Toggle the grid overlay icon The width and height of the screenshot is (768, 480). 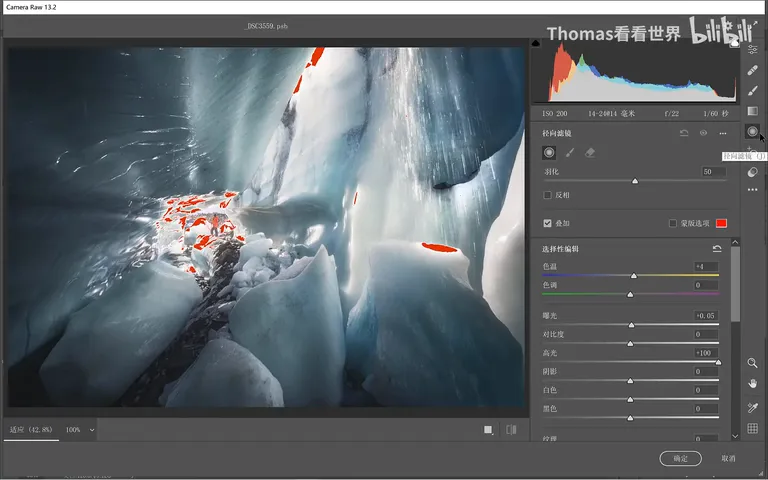(753, 429)
